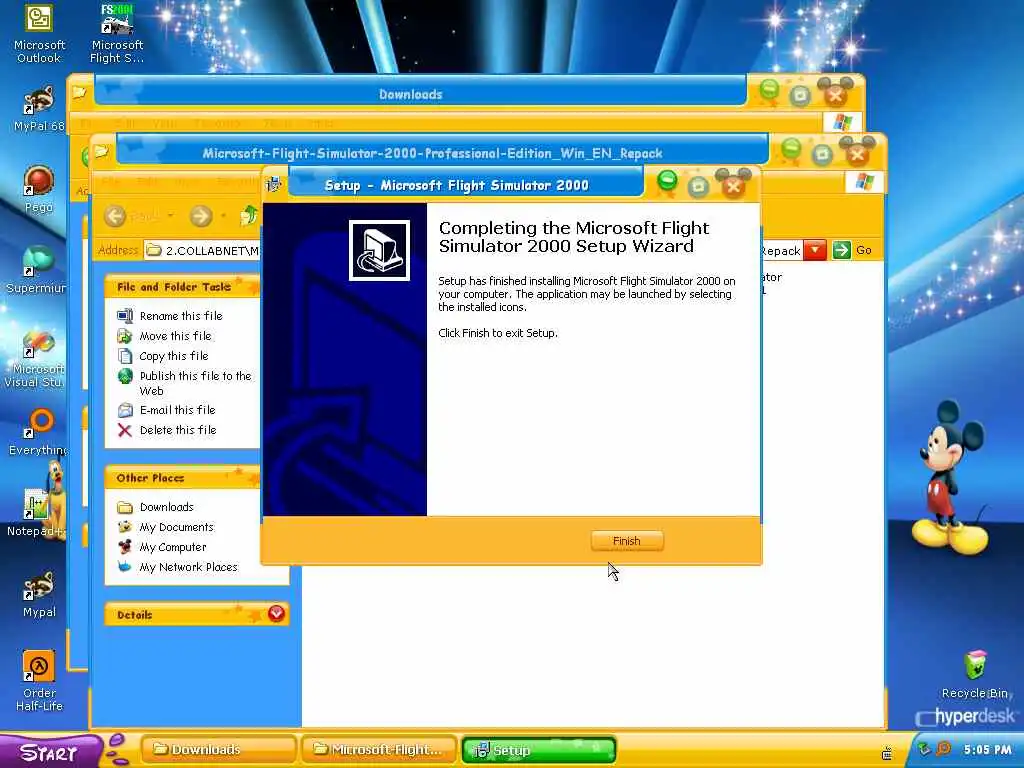Click Copy this file task
Screen dimensions: 1024x768
(x=174, y=356)
